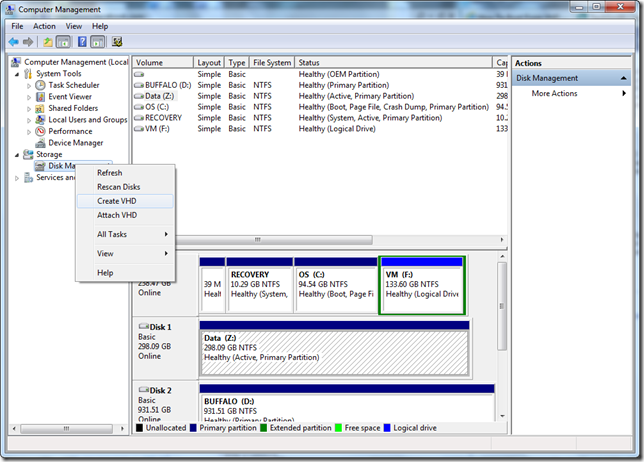Click the Forward arrow toolbar icon
Viewport: 644px width, 462px height.
point(28,41)
